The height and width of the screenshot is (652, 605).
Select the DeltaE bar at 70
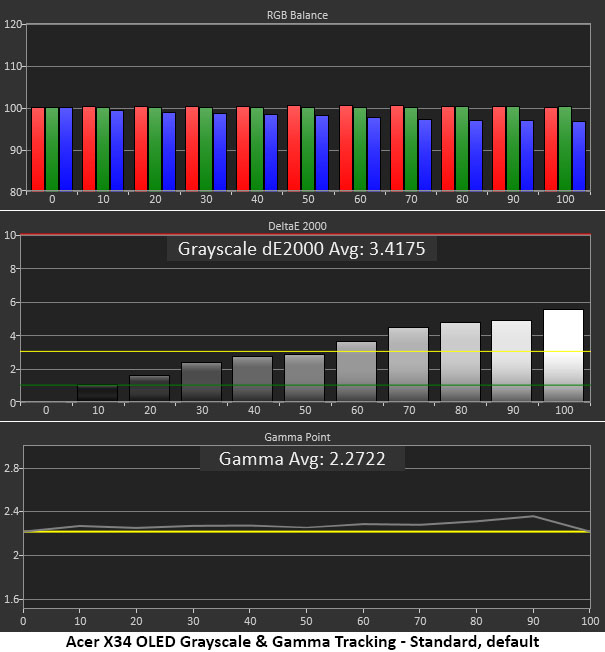(408, 365)
